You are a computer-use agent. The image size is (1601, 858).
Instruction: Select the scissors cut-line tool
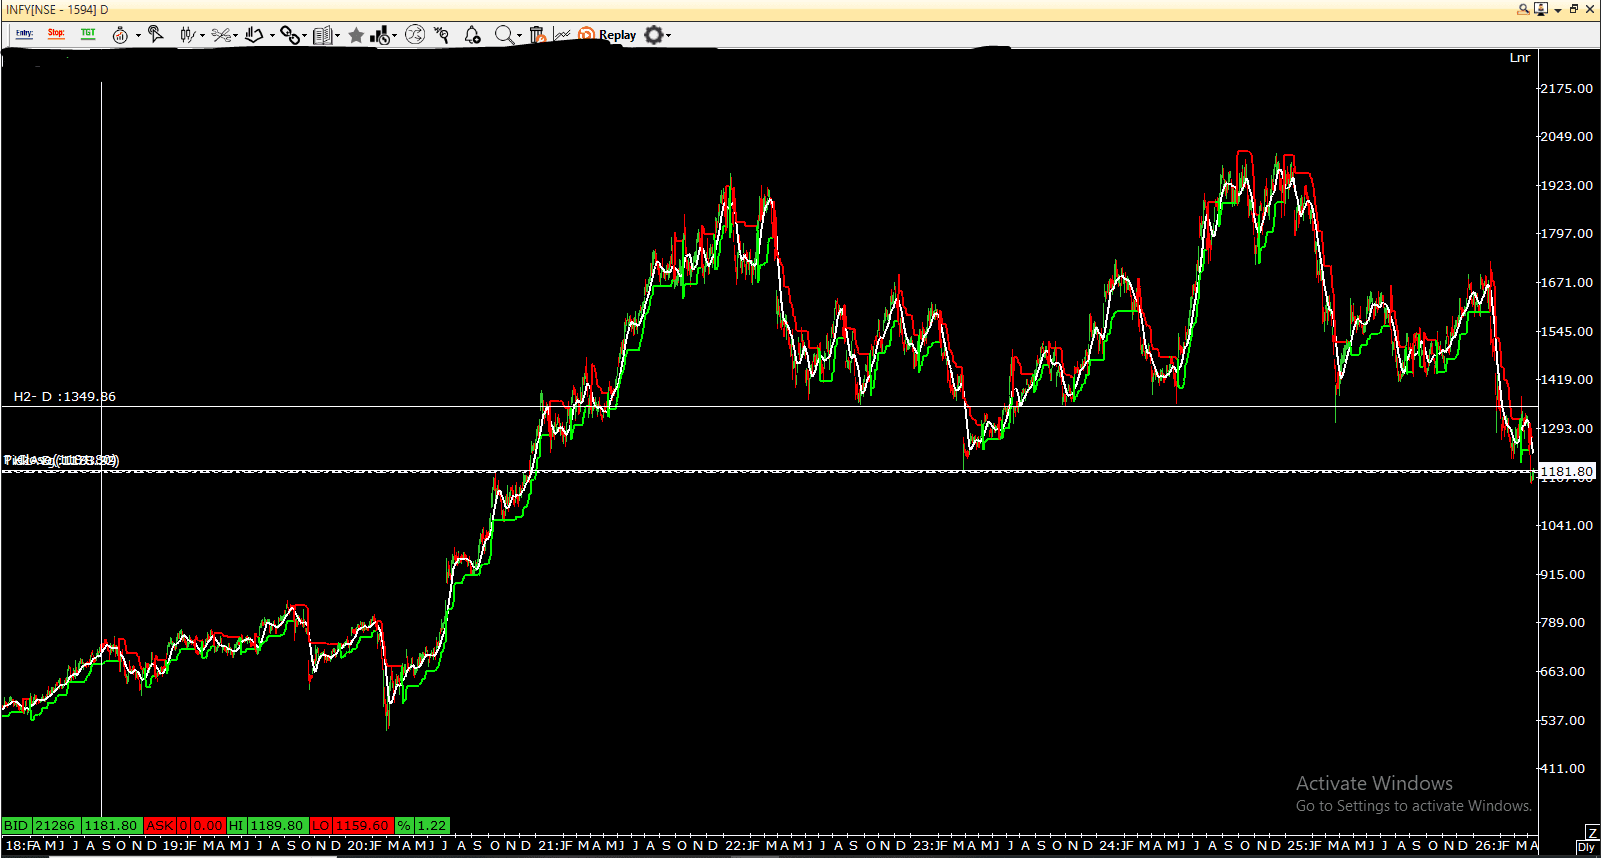[220, 35]
